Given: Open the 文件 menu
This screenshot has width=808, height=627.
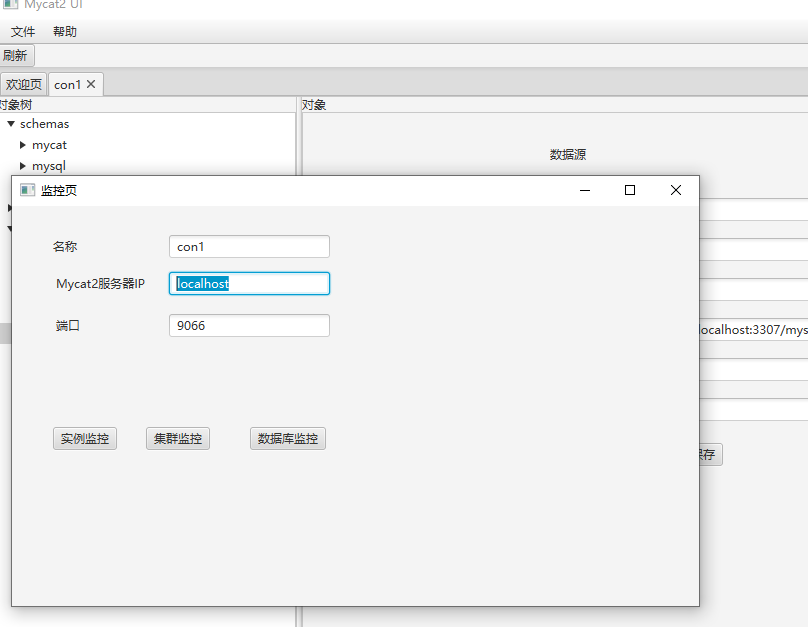Looking at the screenshot, I should 23,32.
